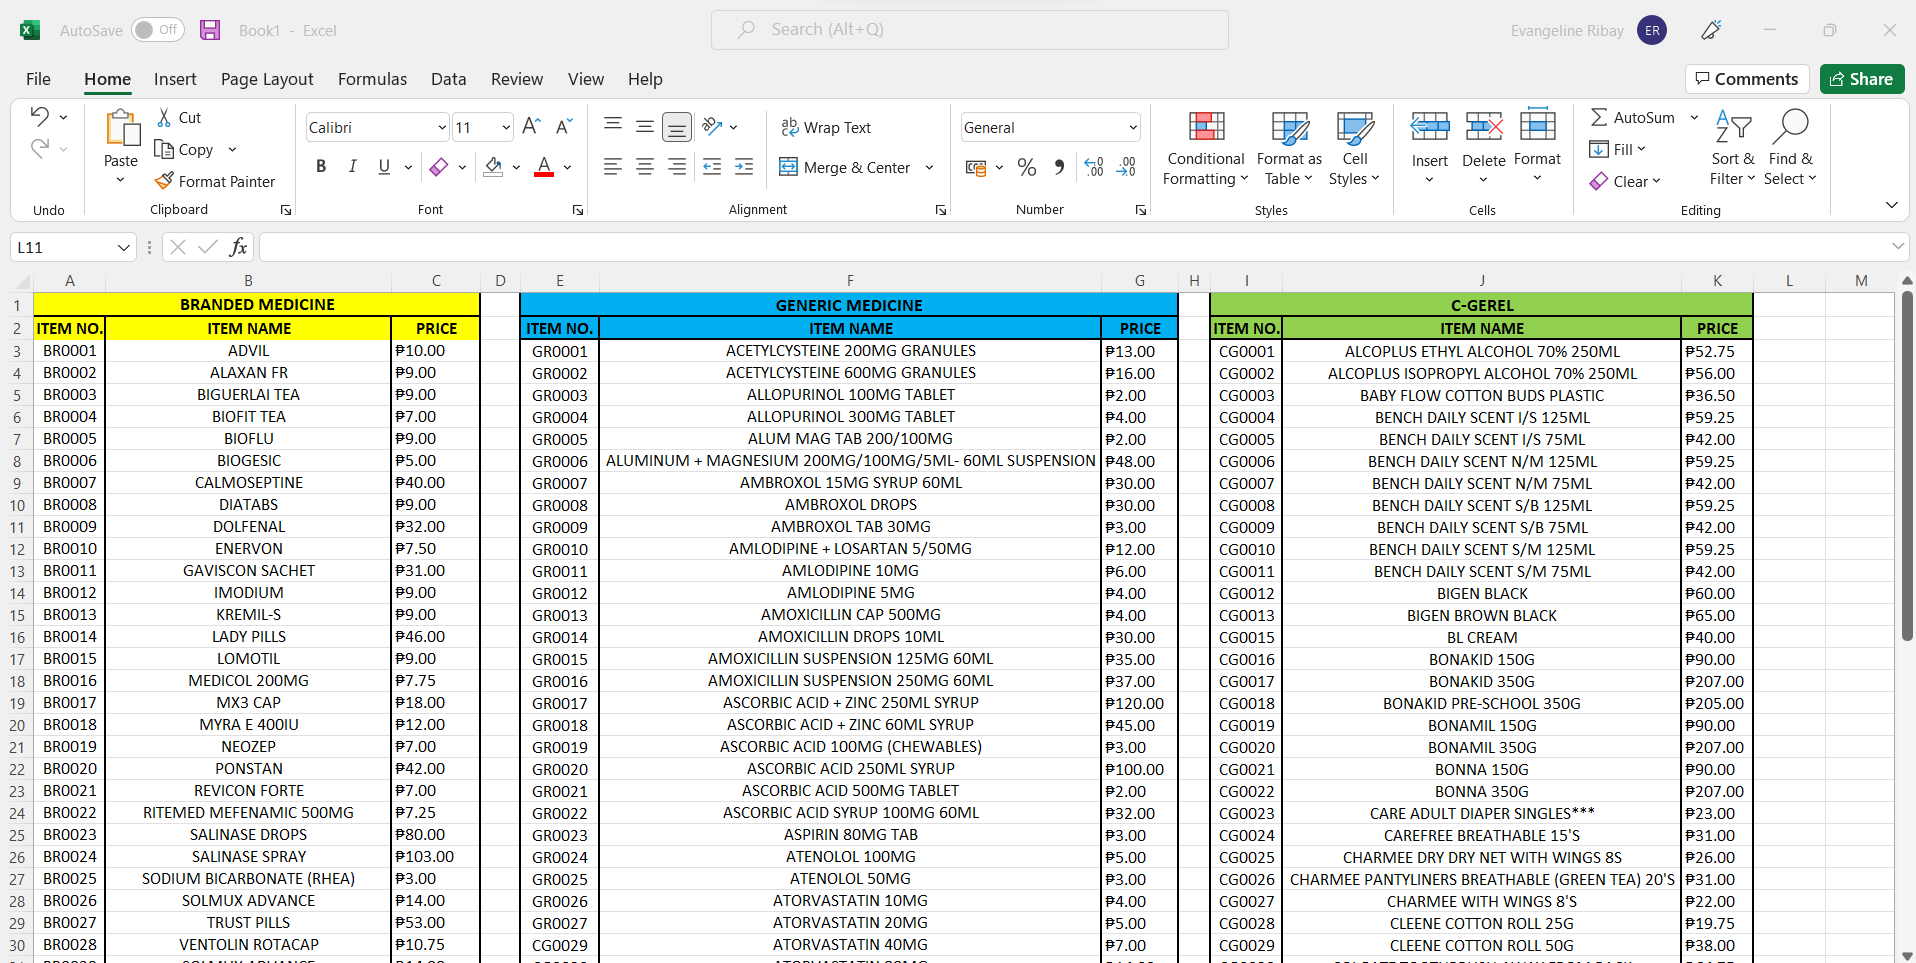Click the Borders icon
This screenshot has height=963, width=1916.
438,167
